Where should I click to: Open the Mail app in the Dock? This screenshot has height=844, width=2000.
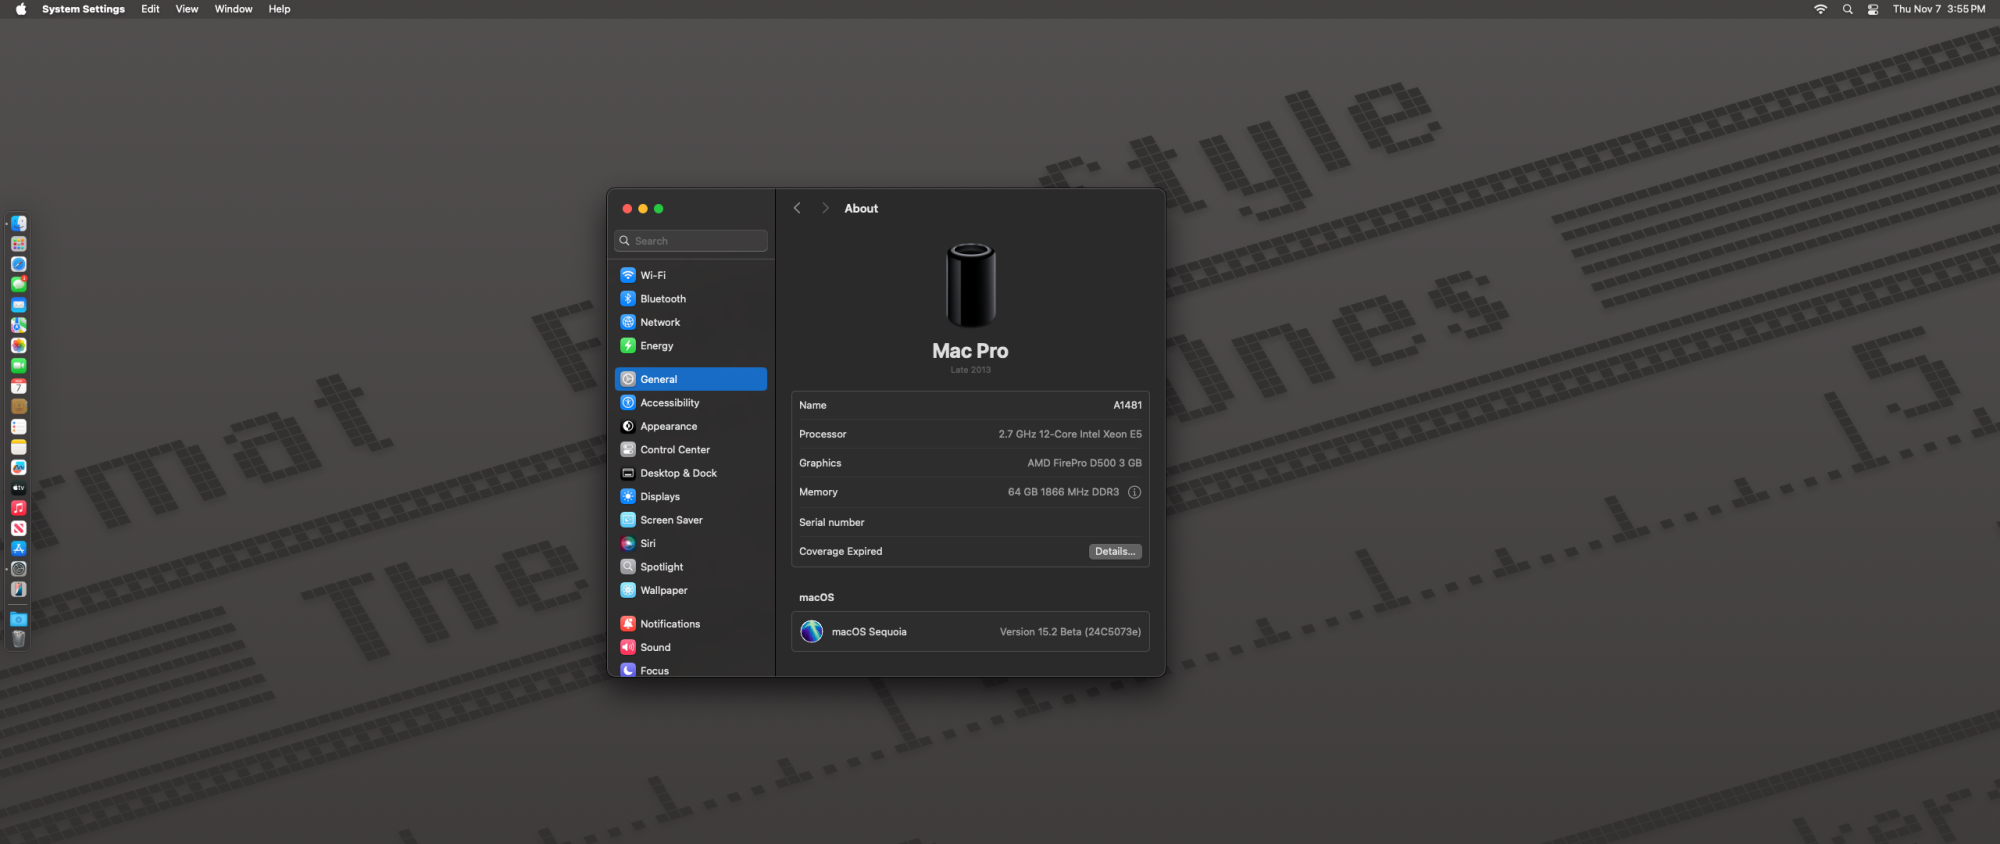pyautogui.click(x=19, y=305)
